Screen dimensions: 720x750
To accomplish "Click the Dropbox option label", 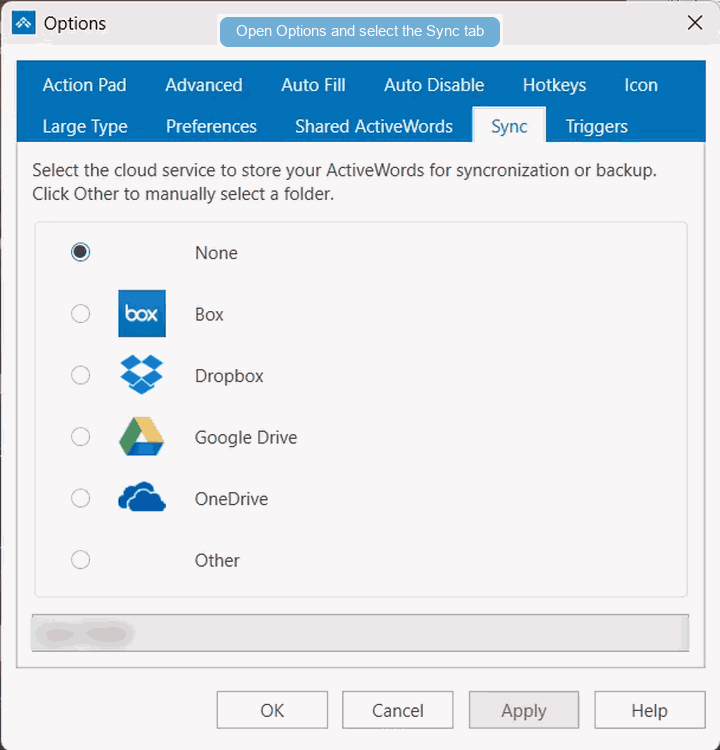I will click(x=229, y=375).
